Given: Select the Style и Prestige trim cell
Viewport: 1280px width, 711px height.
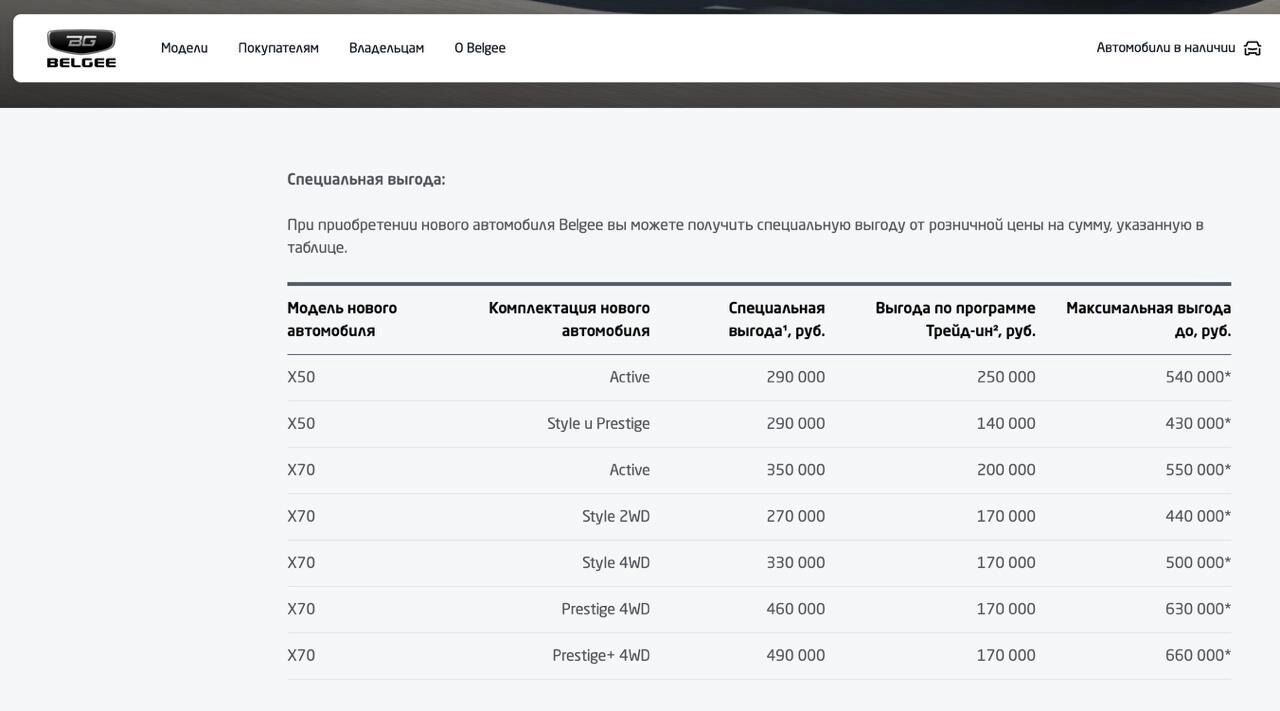Looking at the screenshot, I should pyautogui.click(x=598, y=424).
